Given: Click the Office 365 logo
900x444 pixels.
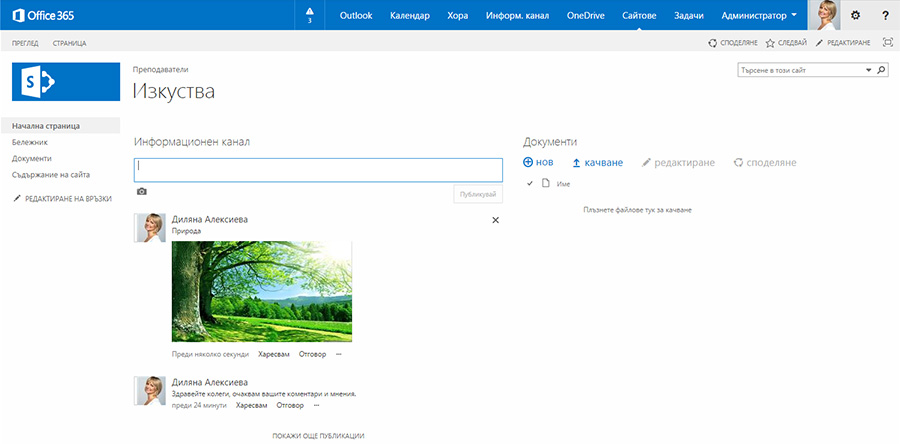Looking at the screenshot, I should [44, 15].
